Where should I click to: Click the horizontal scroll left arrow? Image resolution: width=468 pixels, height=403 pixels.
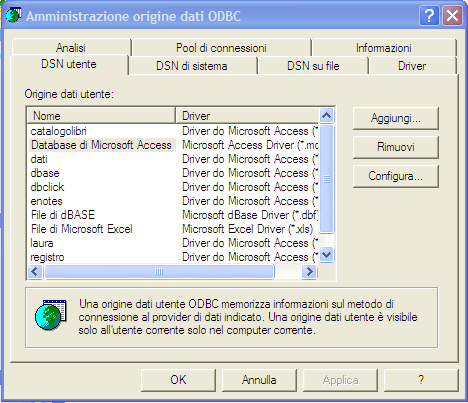tap(35, 272)
